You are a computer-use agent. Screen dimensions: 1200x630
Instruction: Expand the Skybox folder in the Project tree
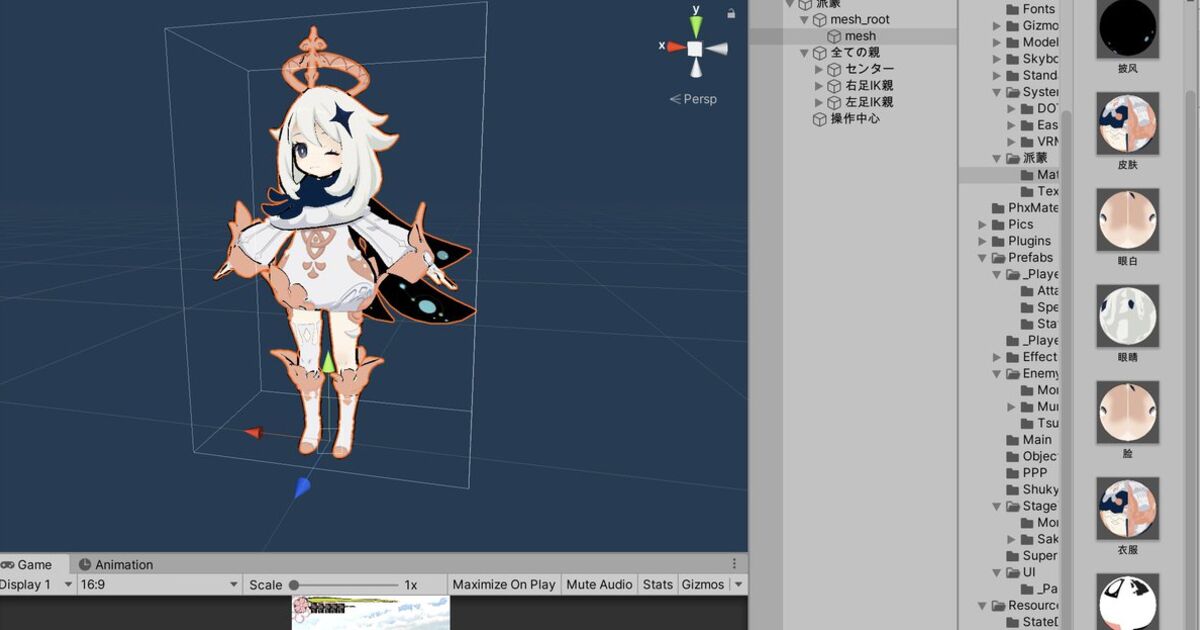[997, 59]
